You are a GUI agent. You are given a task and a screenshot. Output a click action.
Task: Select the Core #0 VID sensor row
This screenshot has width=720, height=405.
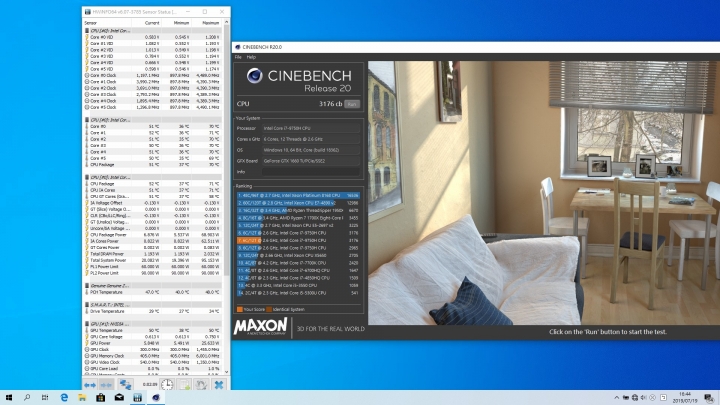coord(152,37)
